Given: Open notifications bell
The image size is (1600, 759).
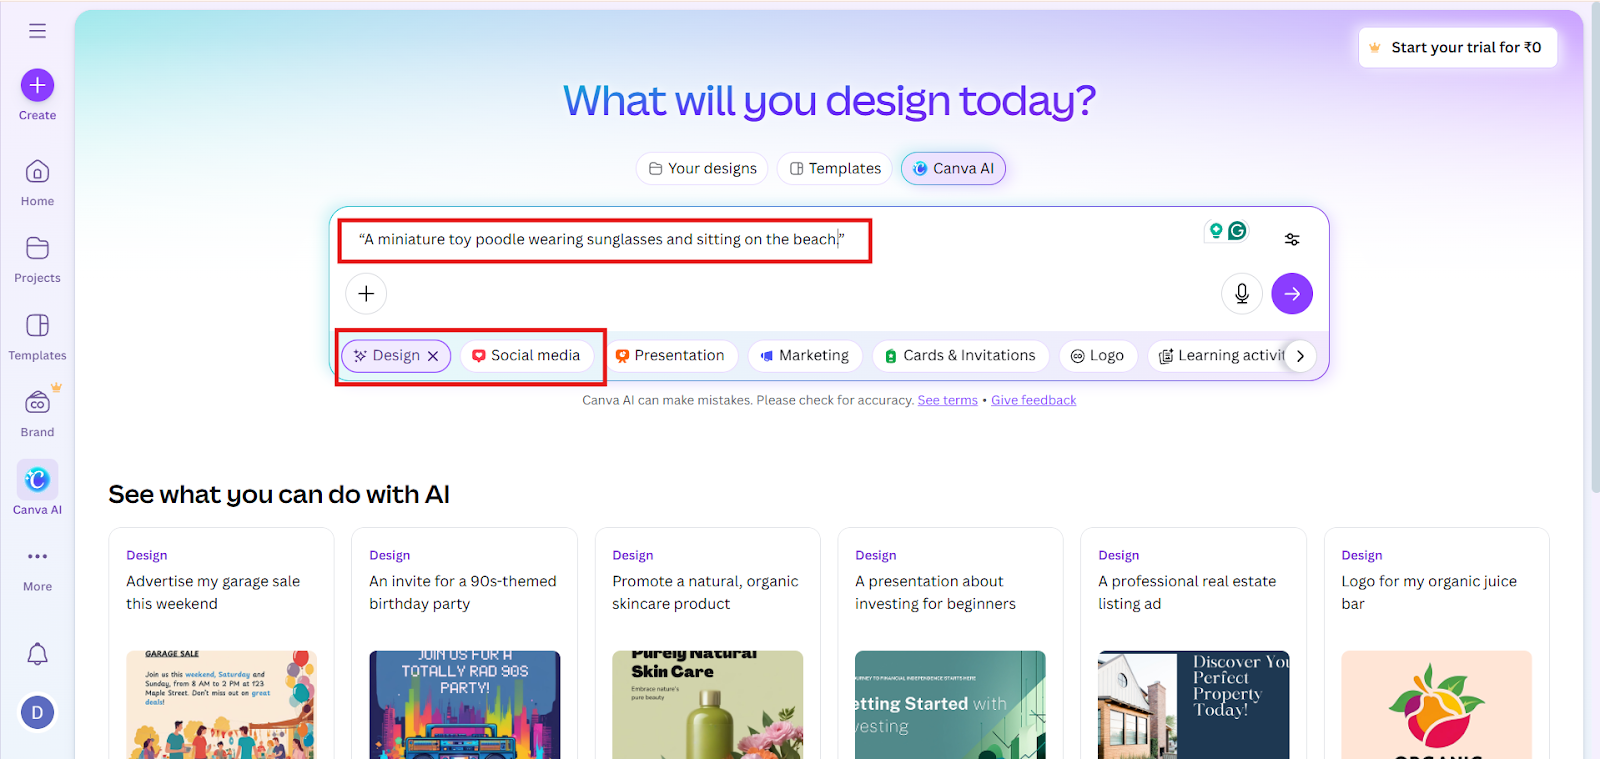Looking at the screenshot, I should (x=37, y=654).
